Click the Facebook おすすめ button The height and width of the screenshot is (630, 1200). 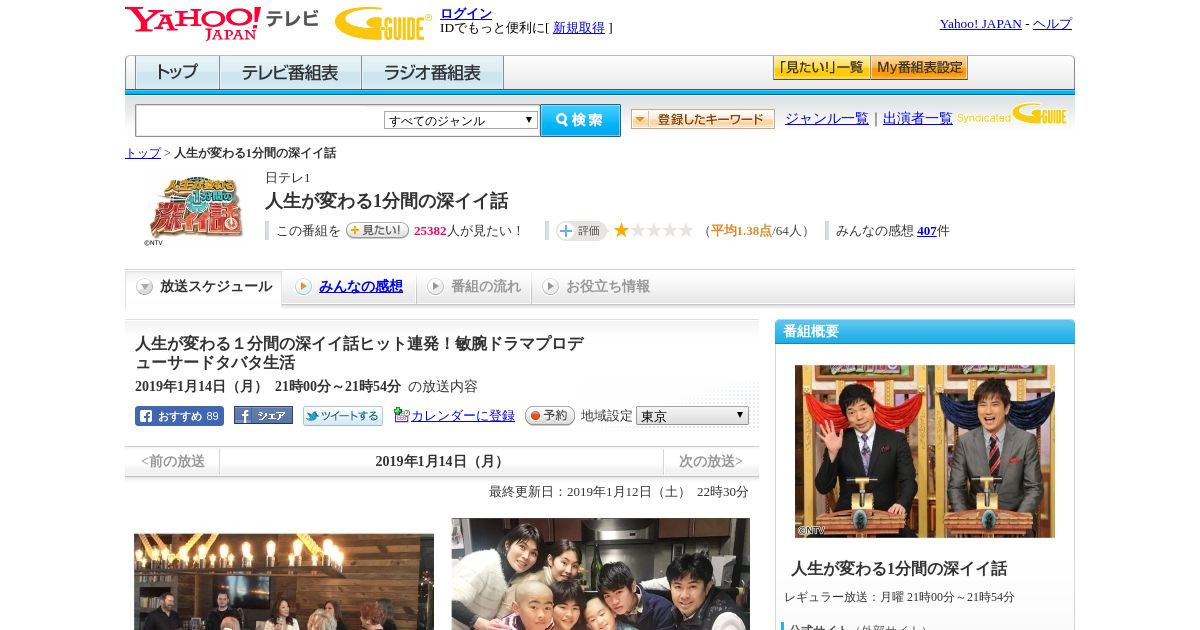[x=179, y=416]
